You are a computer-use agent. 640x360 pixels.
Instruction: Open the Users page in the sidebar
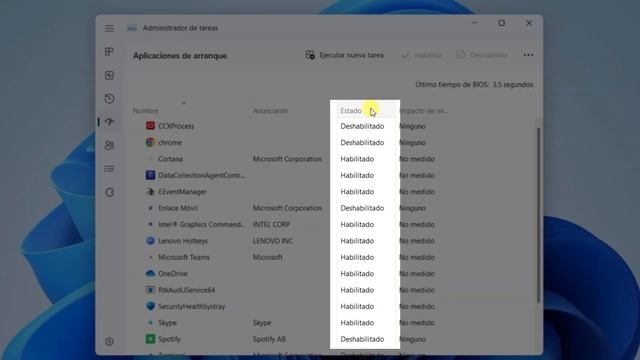pyautogui.click(x=109, y=145)
